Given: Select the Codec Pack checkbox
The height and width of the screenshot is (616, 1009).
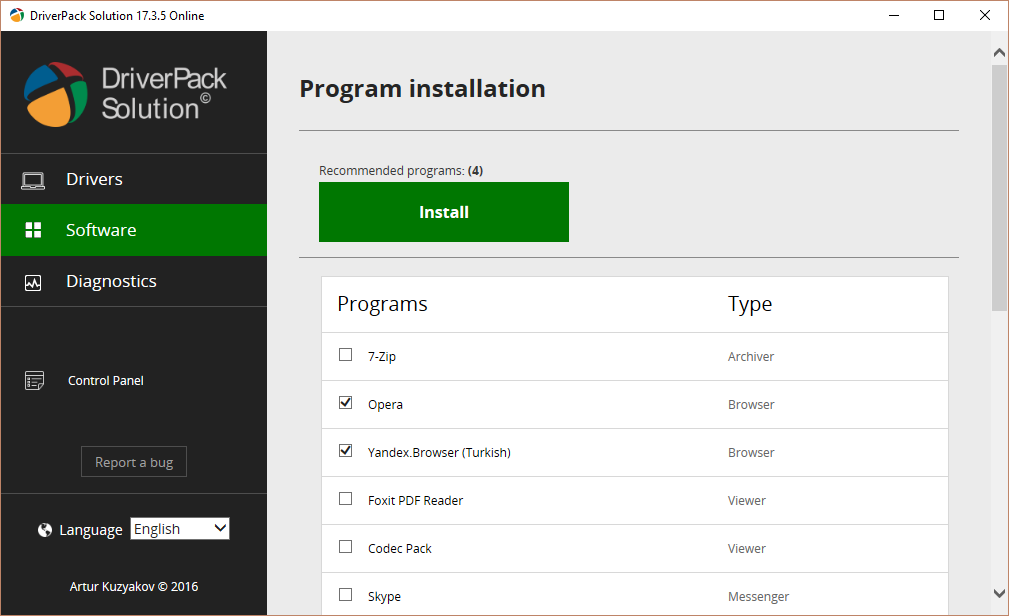Looking at the screenshot, I should (346, 547).
